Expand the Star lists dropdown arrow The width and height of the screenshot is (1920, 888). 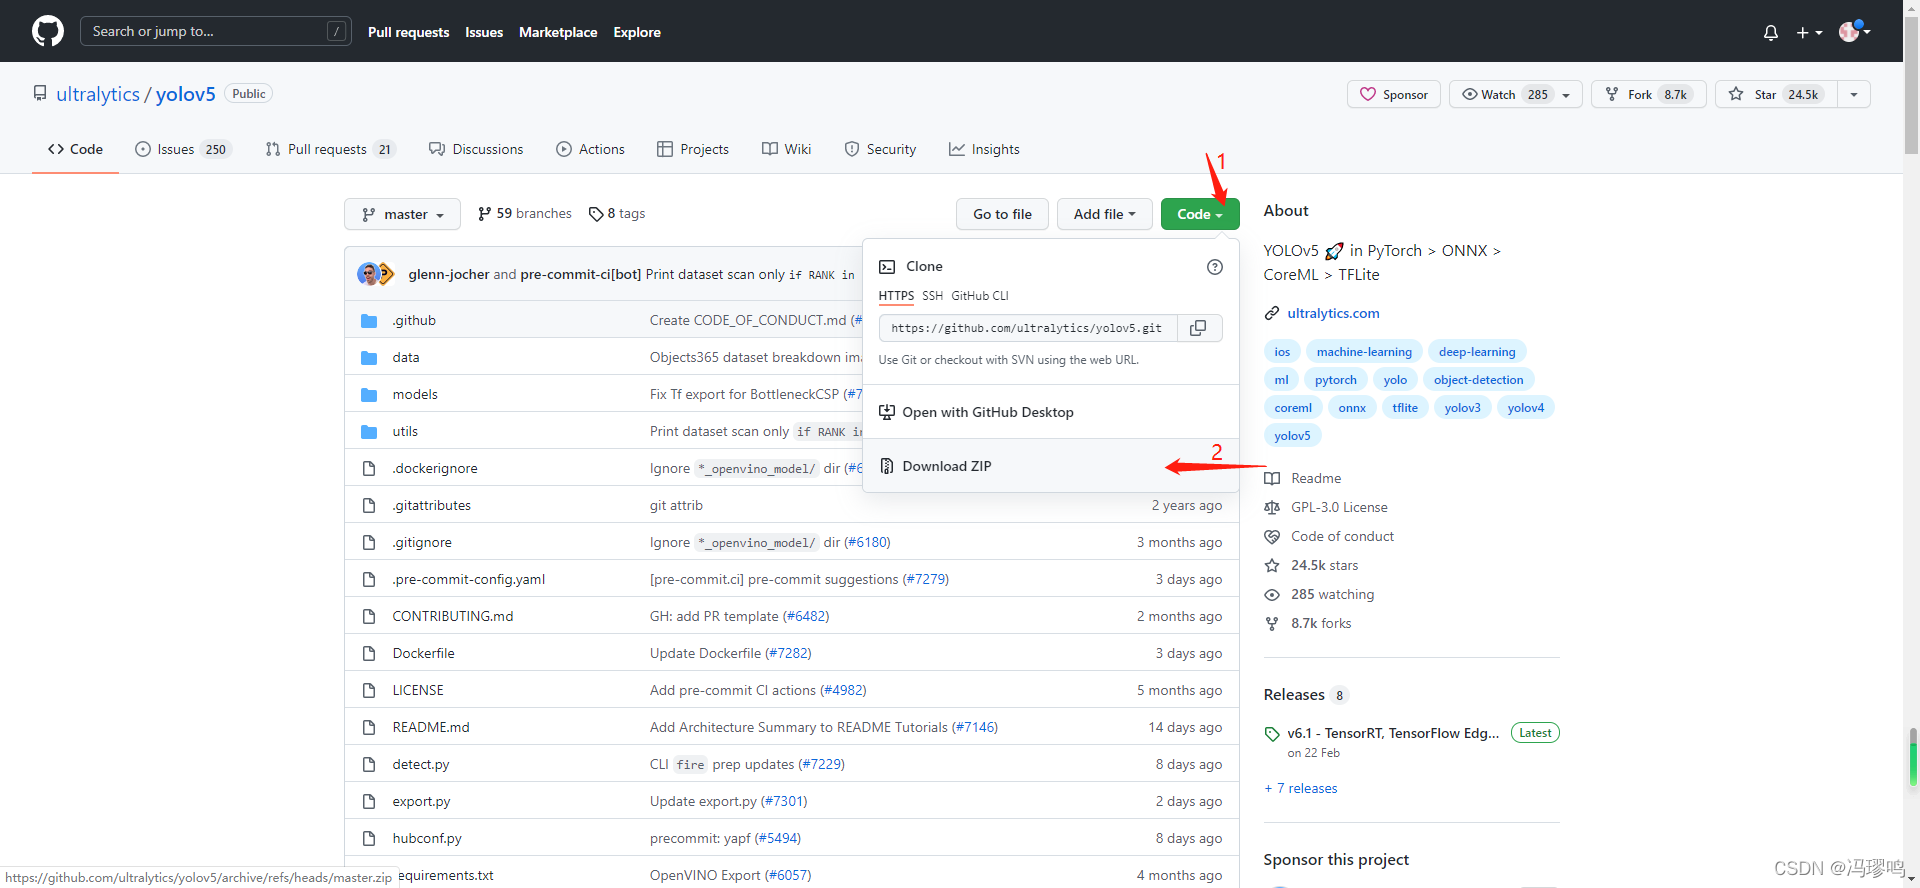pos(1854,94)
